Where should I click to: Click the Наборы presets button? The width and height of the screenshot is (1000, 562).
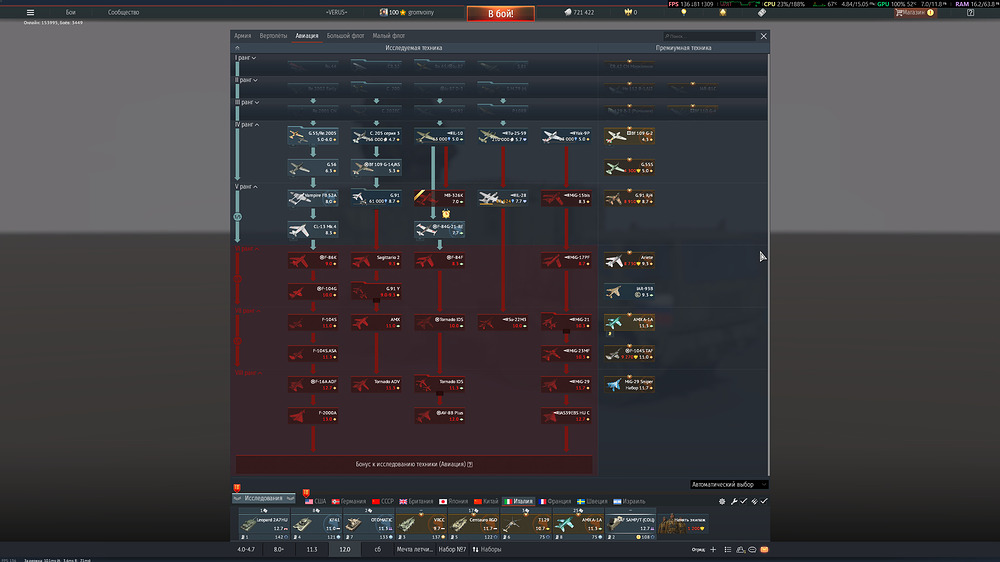pos(487,549)
